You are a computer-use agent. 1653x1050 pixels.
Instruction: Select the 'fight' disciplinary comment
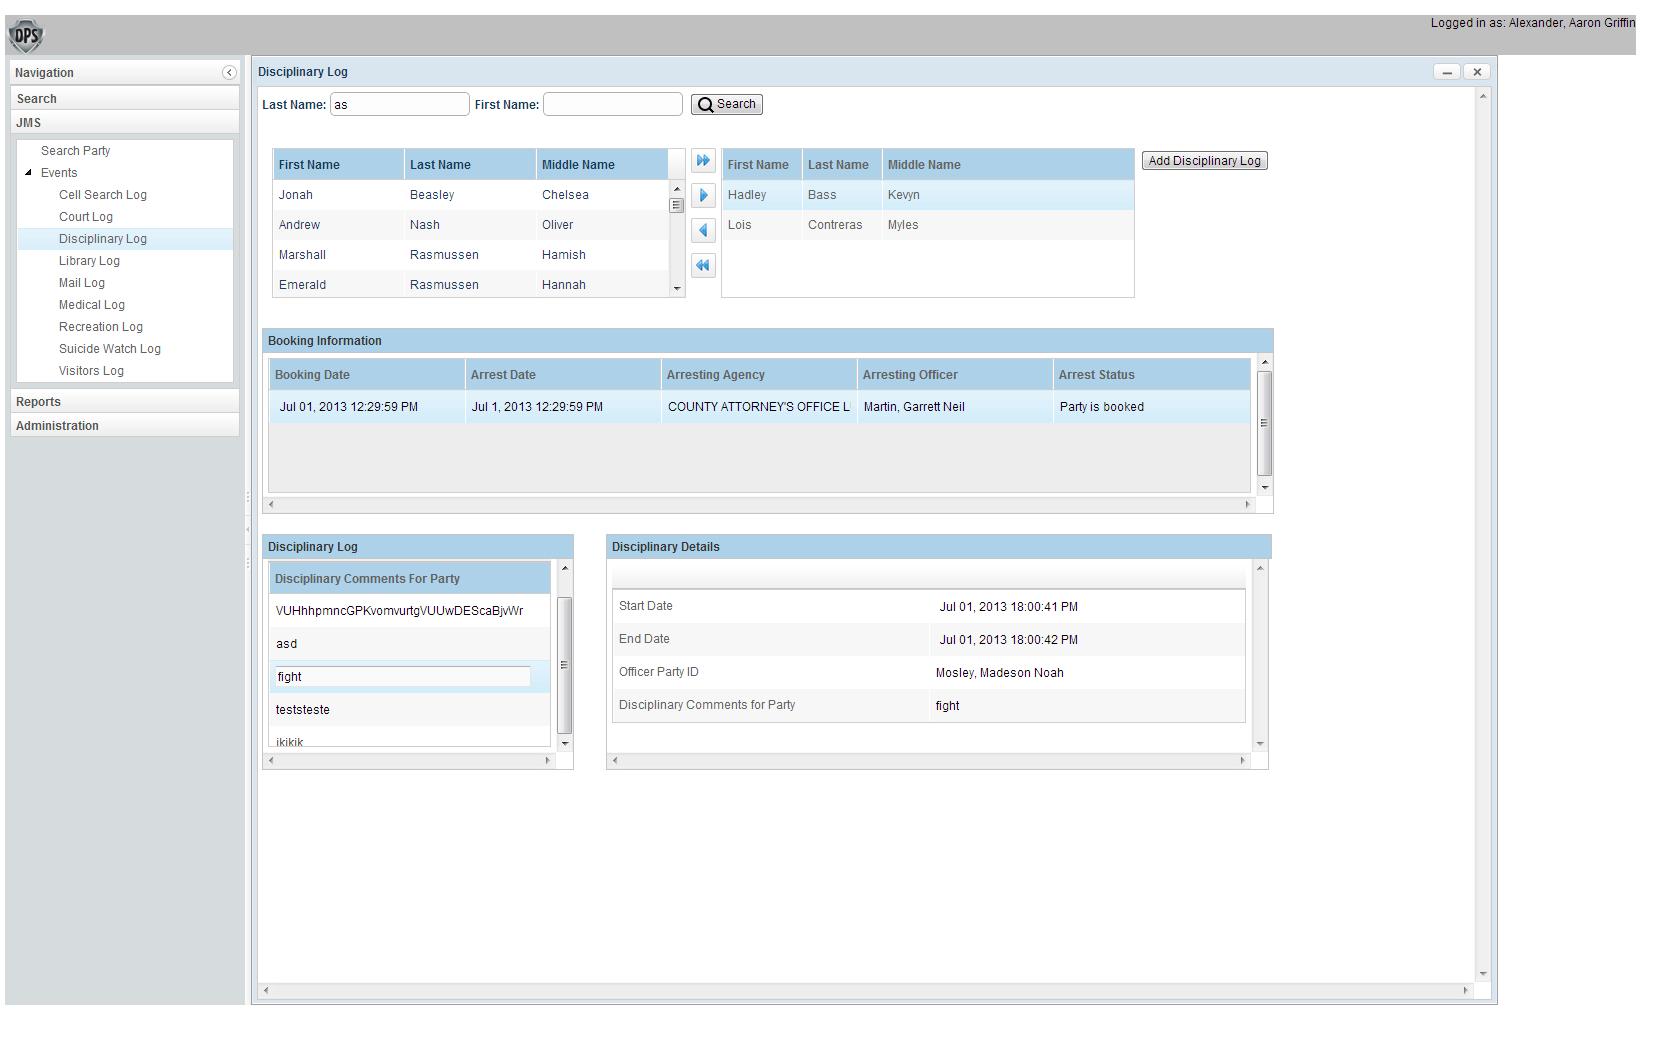click(x=410, y=677)
